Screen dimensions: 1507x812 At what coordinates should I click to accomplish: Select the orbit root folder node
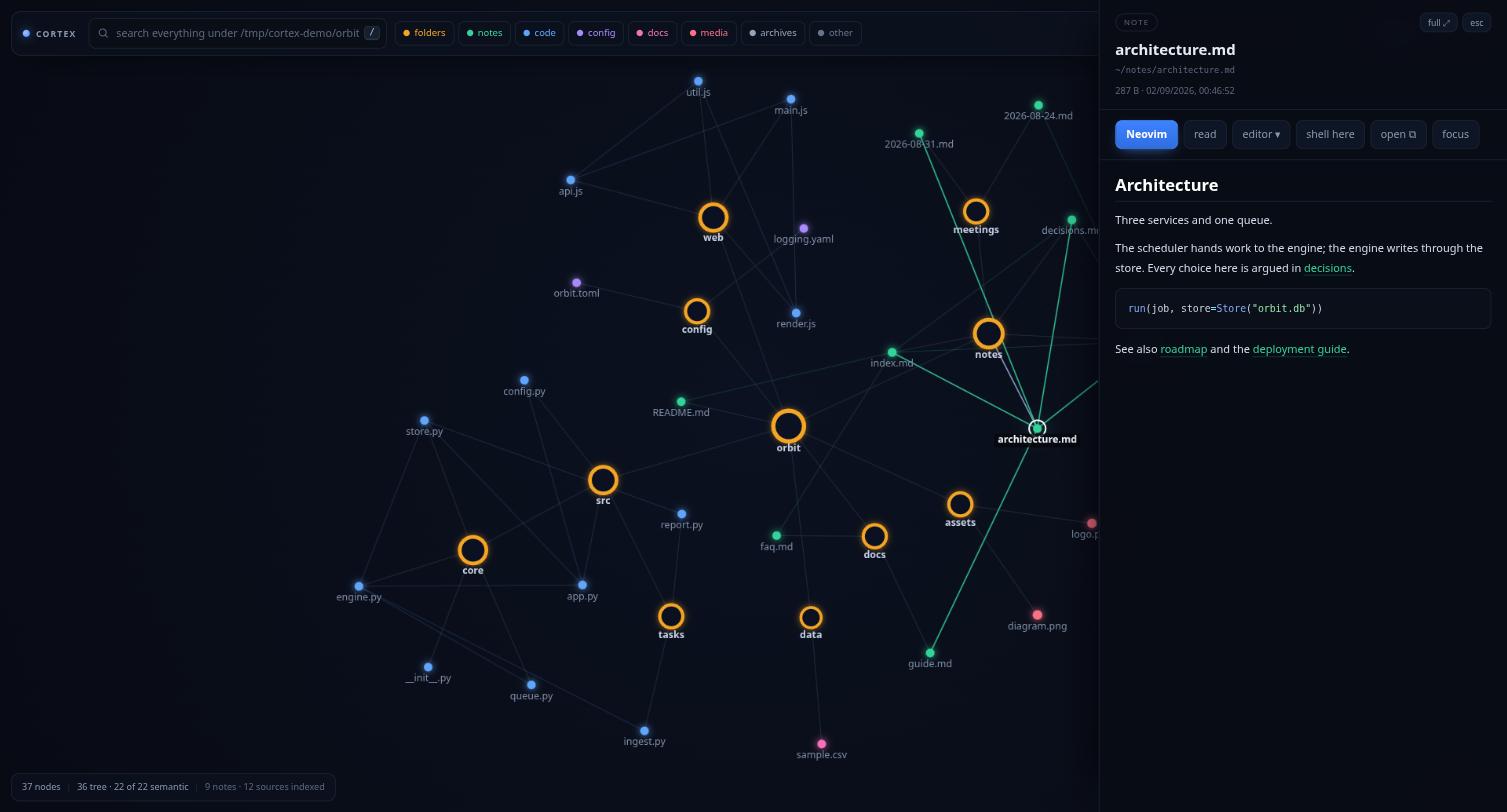[788, 426]
